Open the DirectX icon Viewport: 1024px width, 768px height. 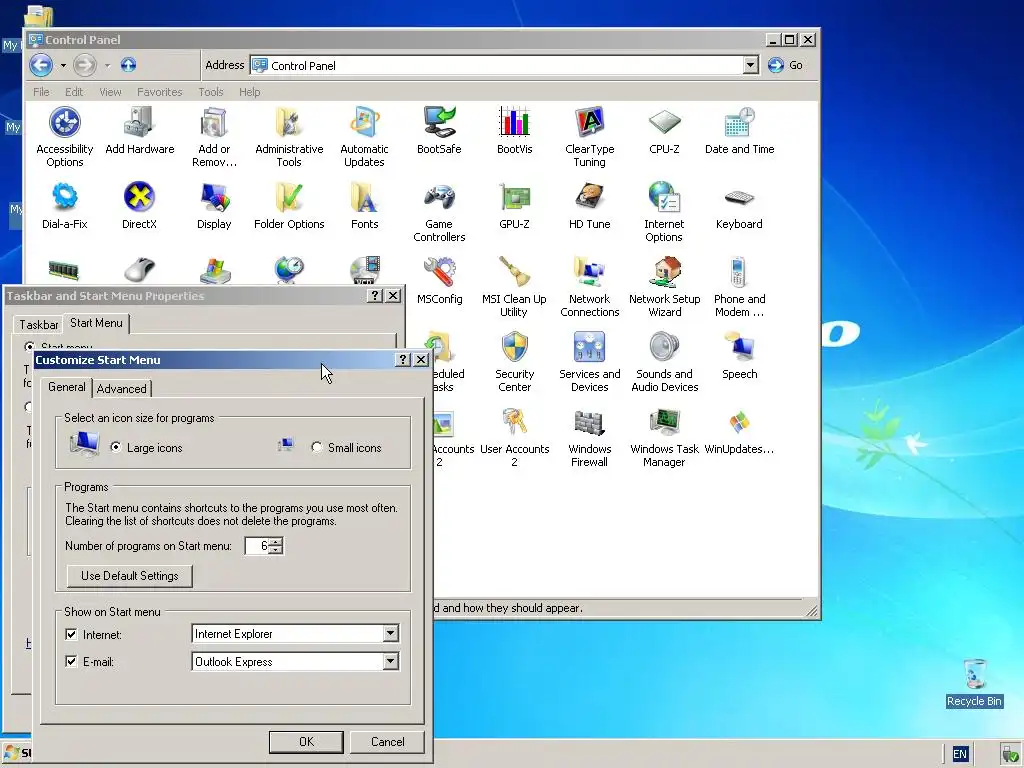[x=139, y=205]
